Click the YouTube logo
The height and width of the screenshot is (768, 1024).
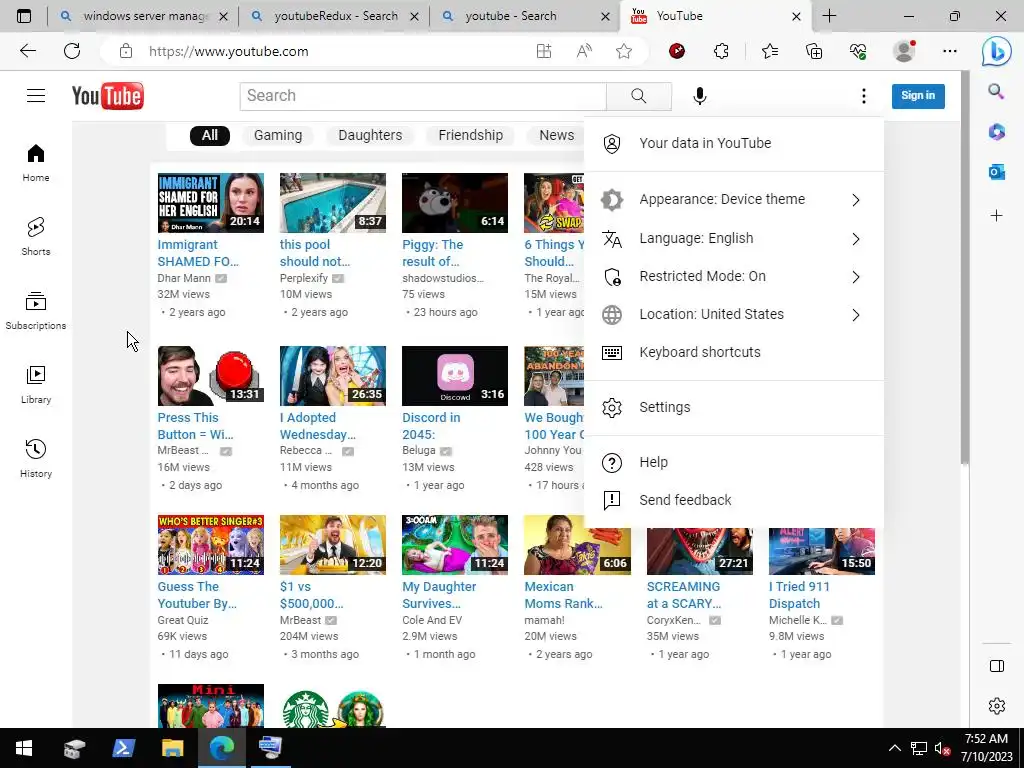tap(108, 96)
